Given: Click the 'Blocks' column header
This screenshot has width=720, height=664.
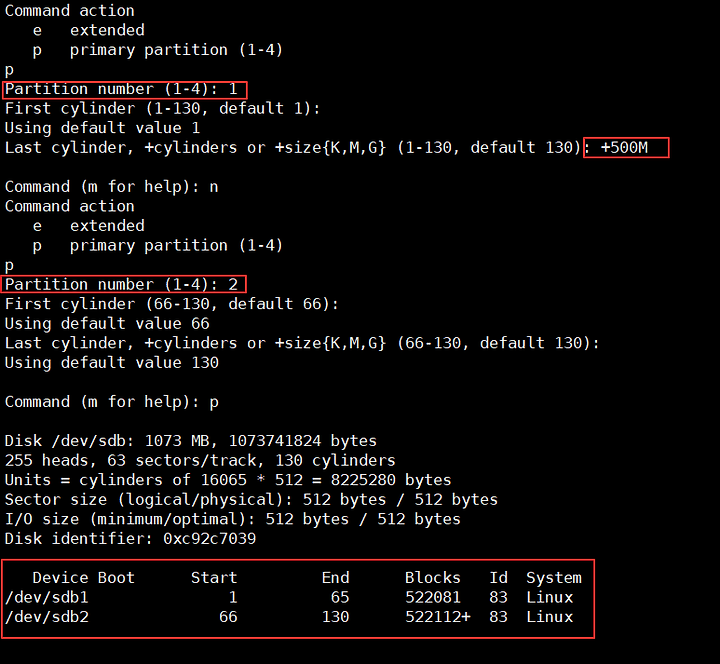Looking at the screenshot, I should 433,578.
